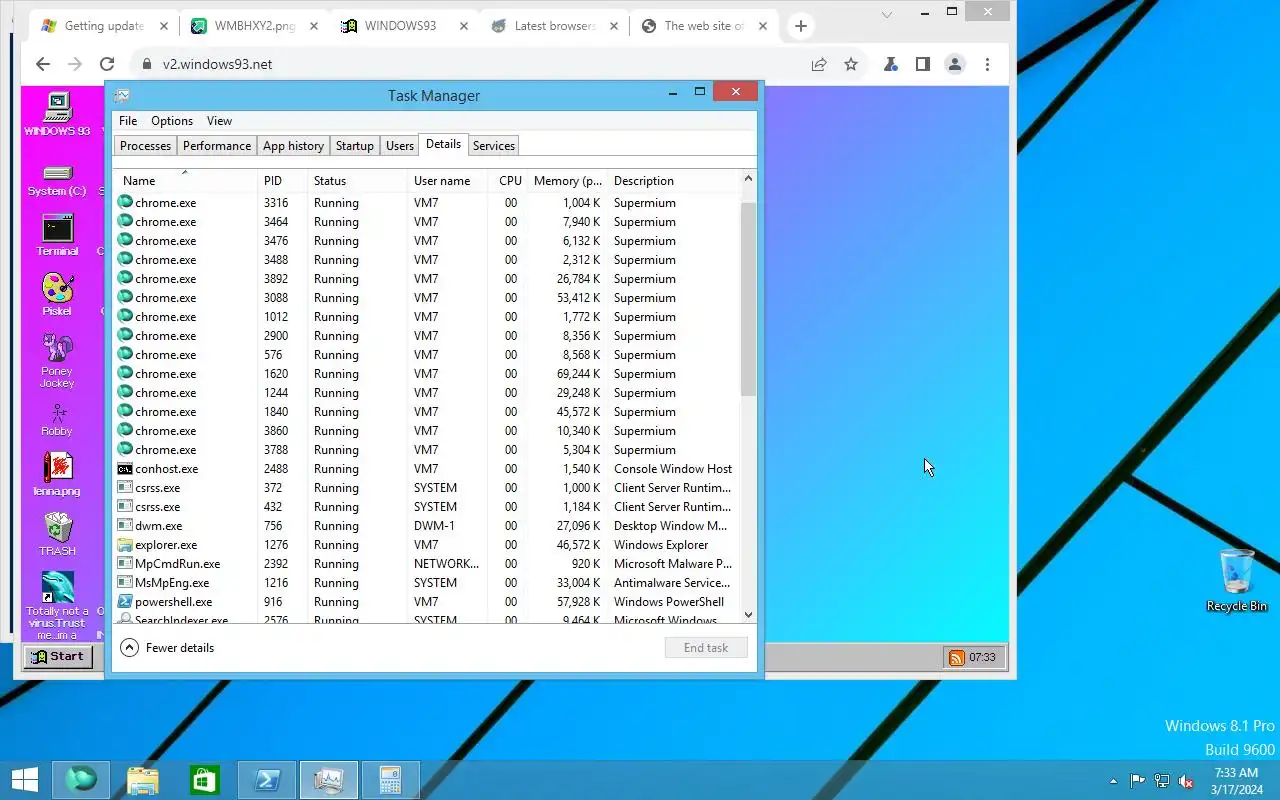The height and width of the screenshot is (800, 1280).
Task: Launch Terminal icon on Windows93 desktop
Action: 57,235
